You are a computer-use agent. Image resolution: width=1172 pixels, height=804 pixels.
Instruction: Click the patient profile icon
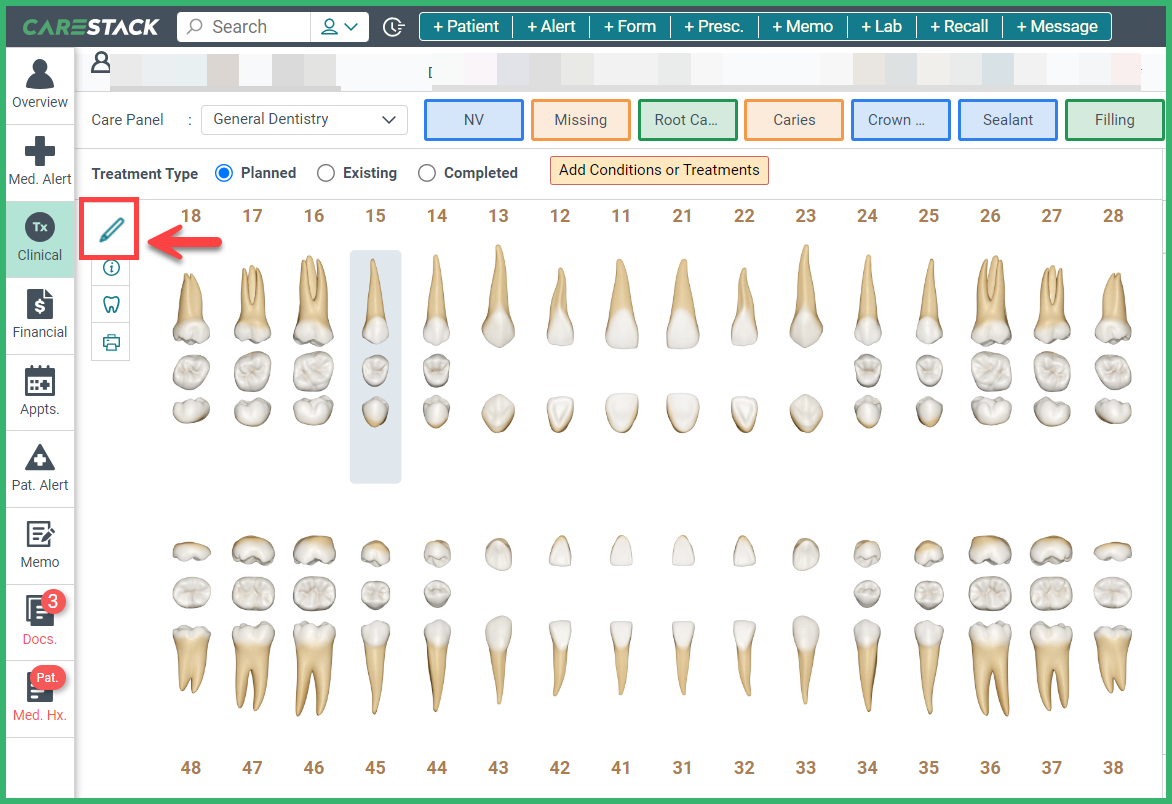100,62
